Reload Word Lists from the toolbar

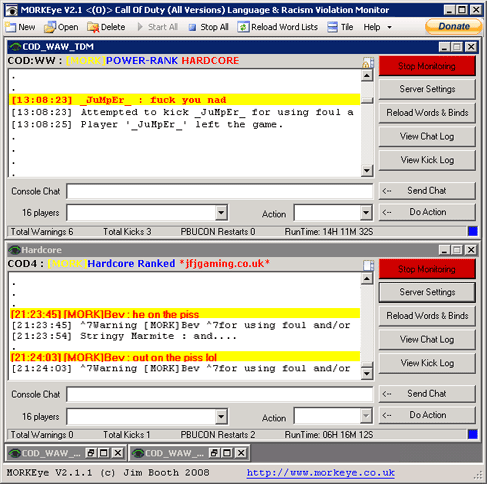pos(277,27)
